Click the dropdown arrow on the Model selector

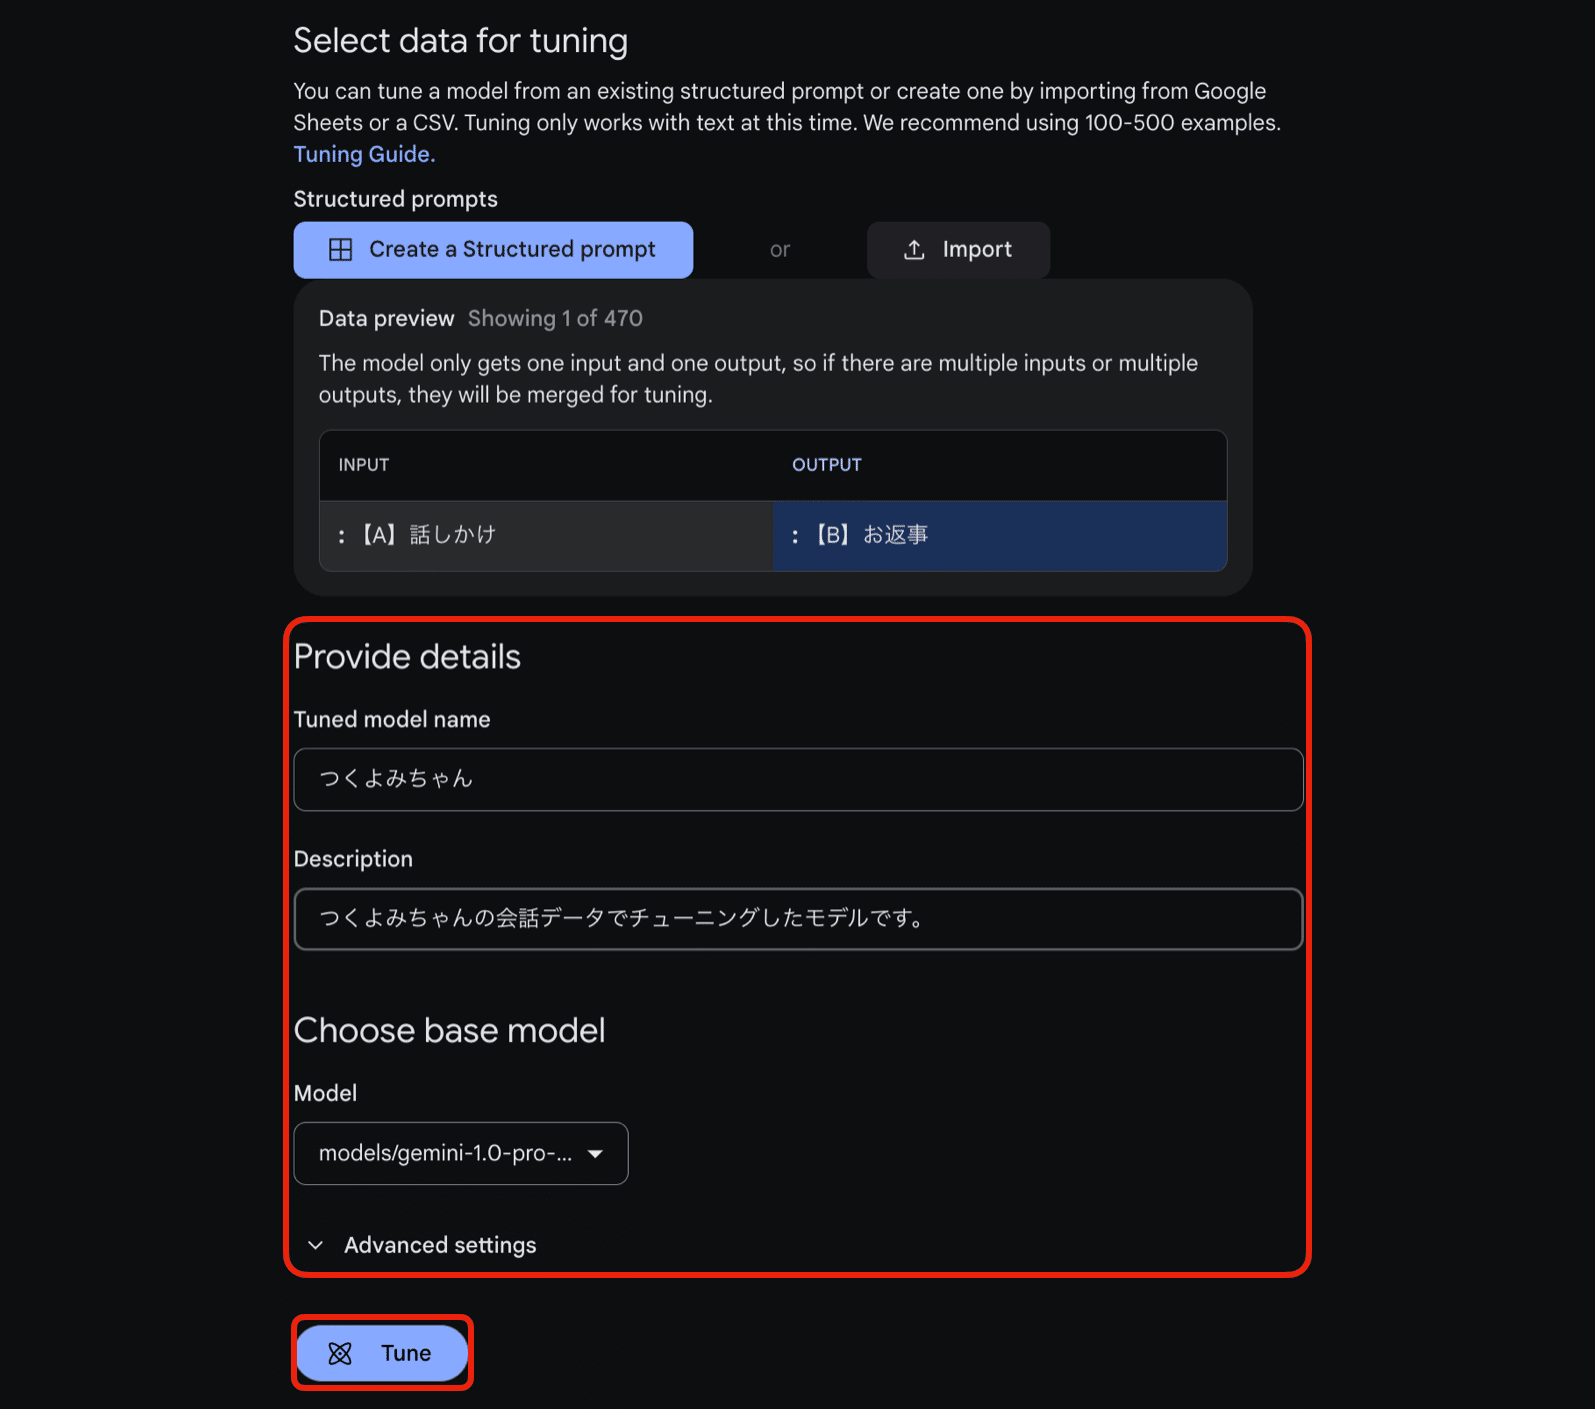(597, 1153)
